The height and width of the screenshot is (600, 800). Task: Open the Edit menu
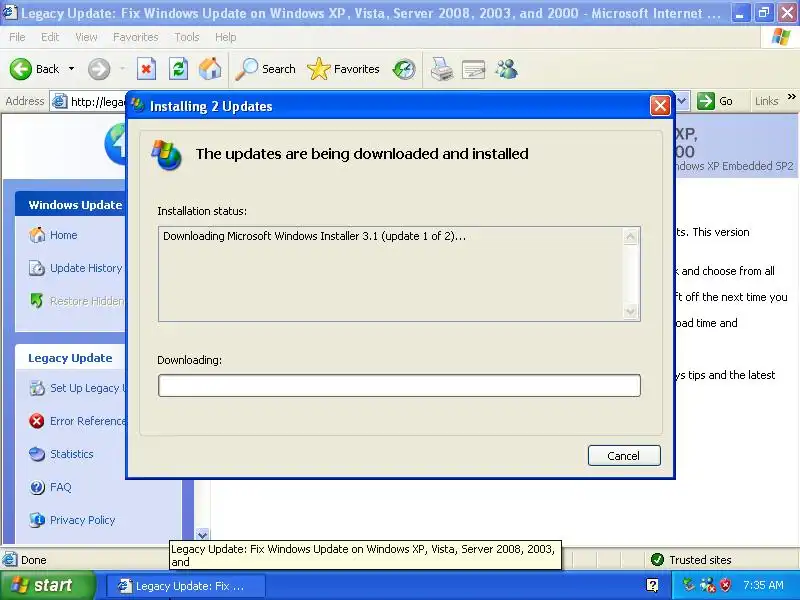pos(50,37)
